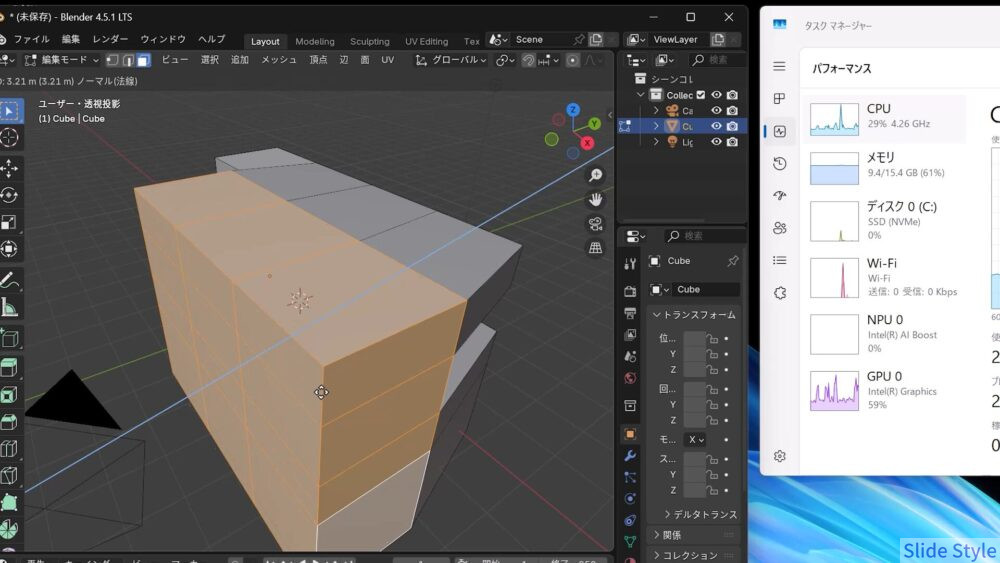Screen dimensions: 1000x563
Task: Click the viewport zoom magnifier icon
Action: [x=596, y=175]
